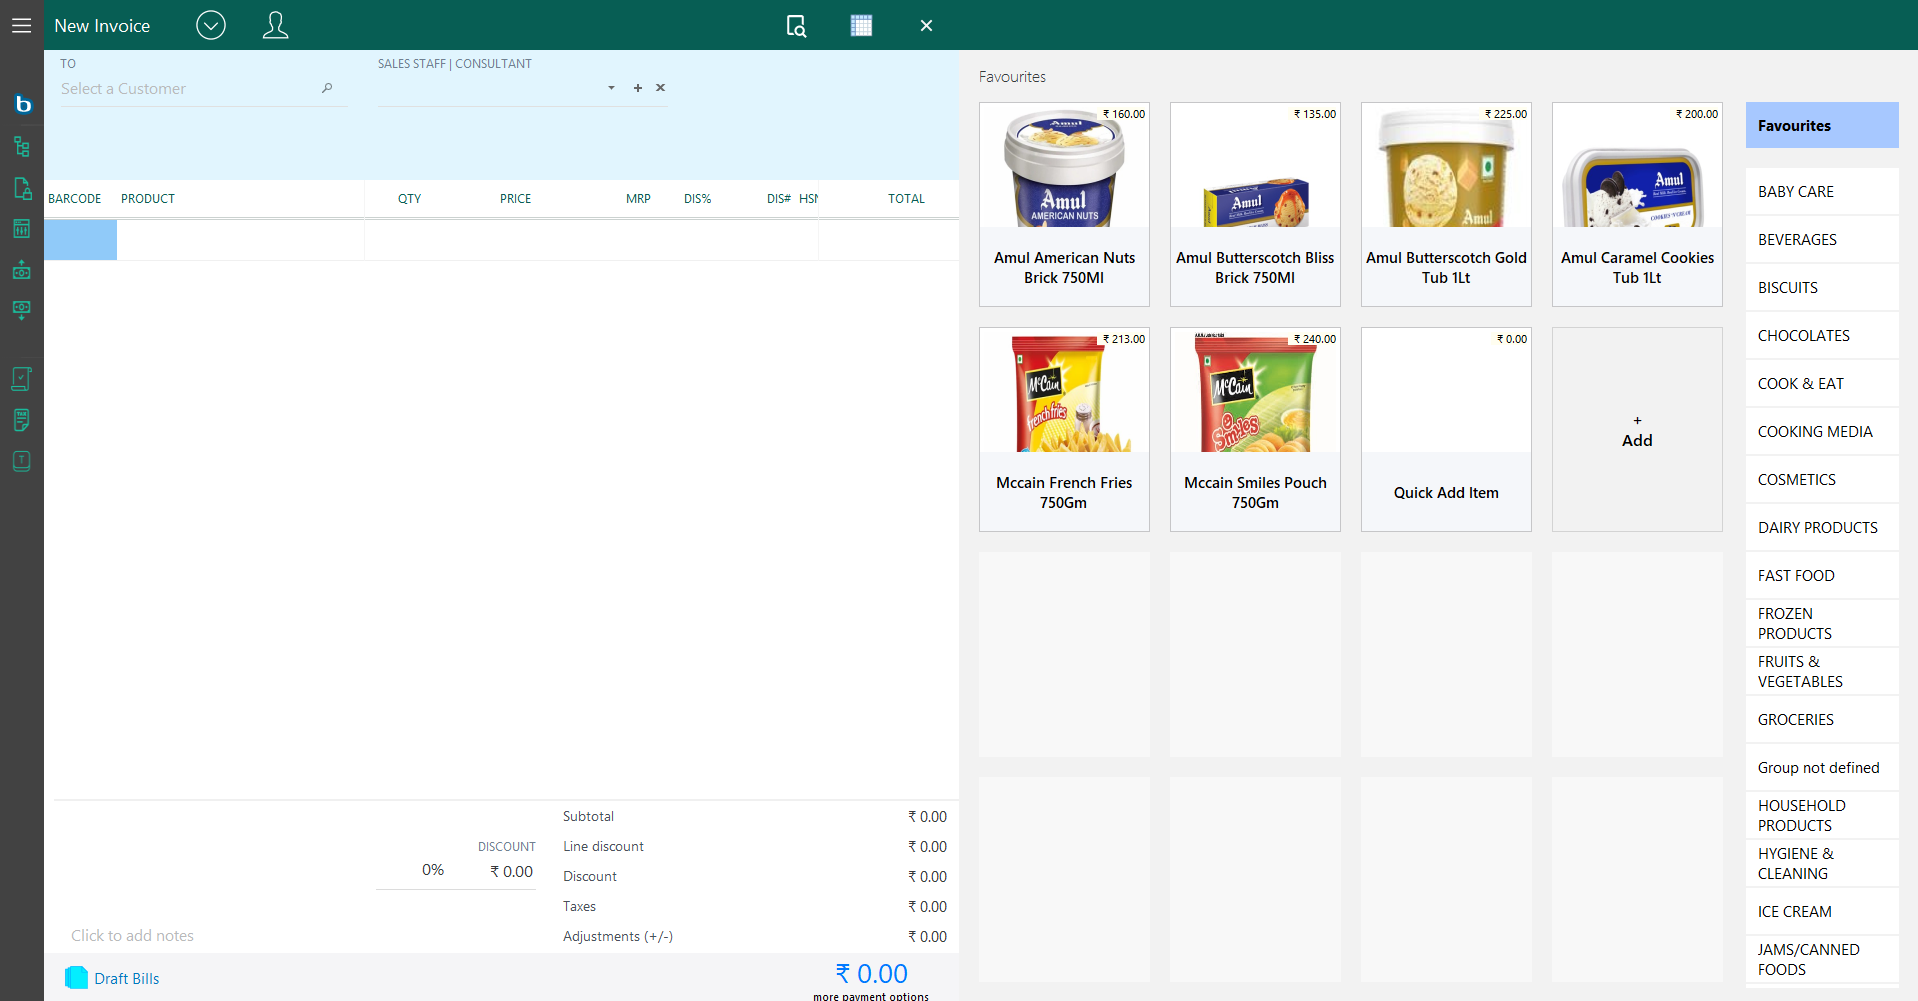
Task: Close the New Invoice with X icon
Action: (926, 25)
